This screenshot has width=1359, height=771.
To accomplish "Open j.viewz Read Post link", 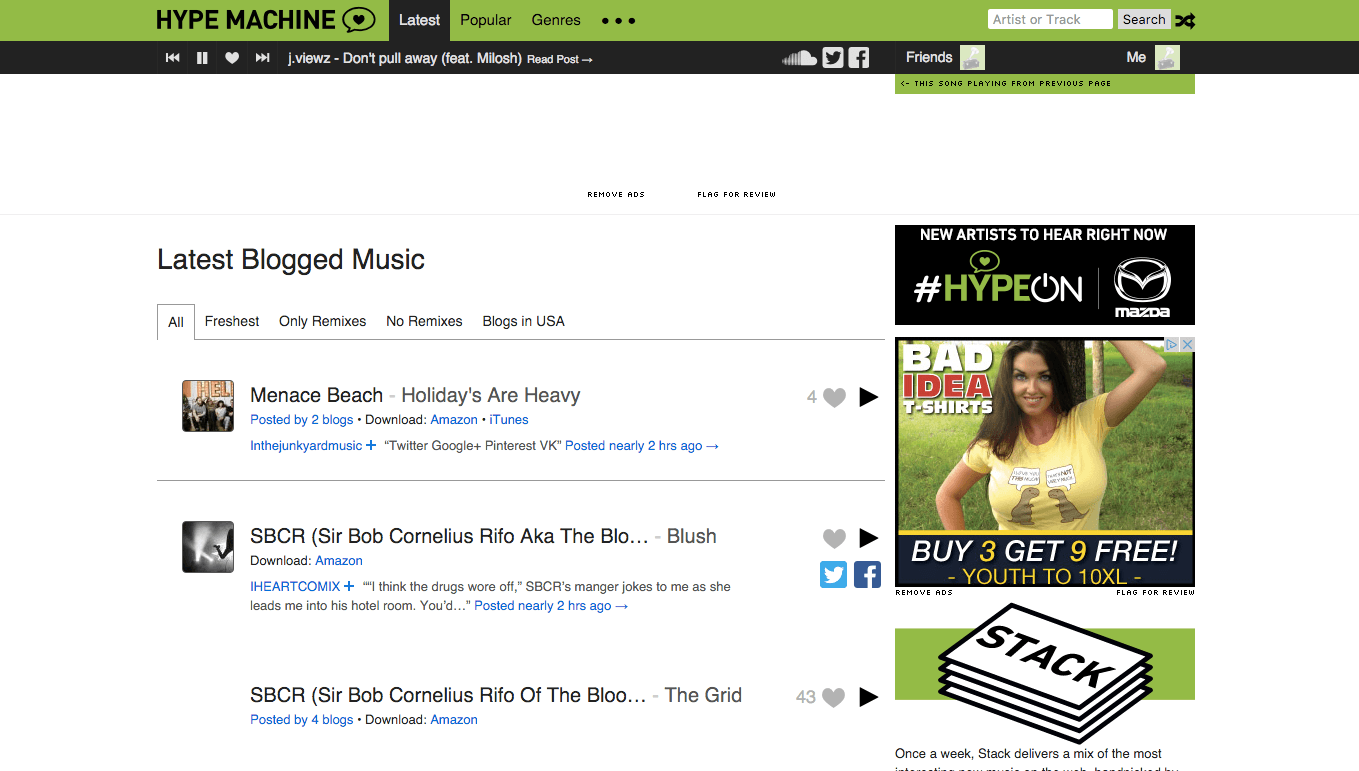I will click(x=560, y=59).
